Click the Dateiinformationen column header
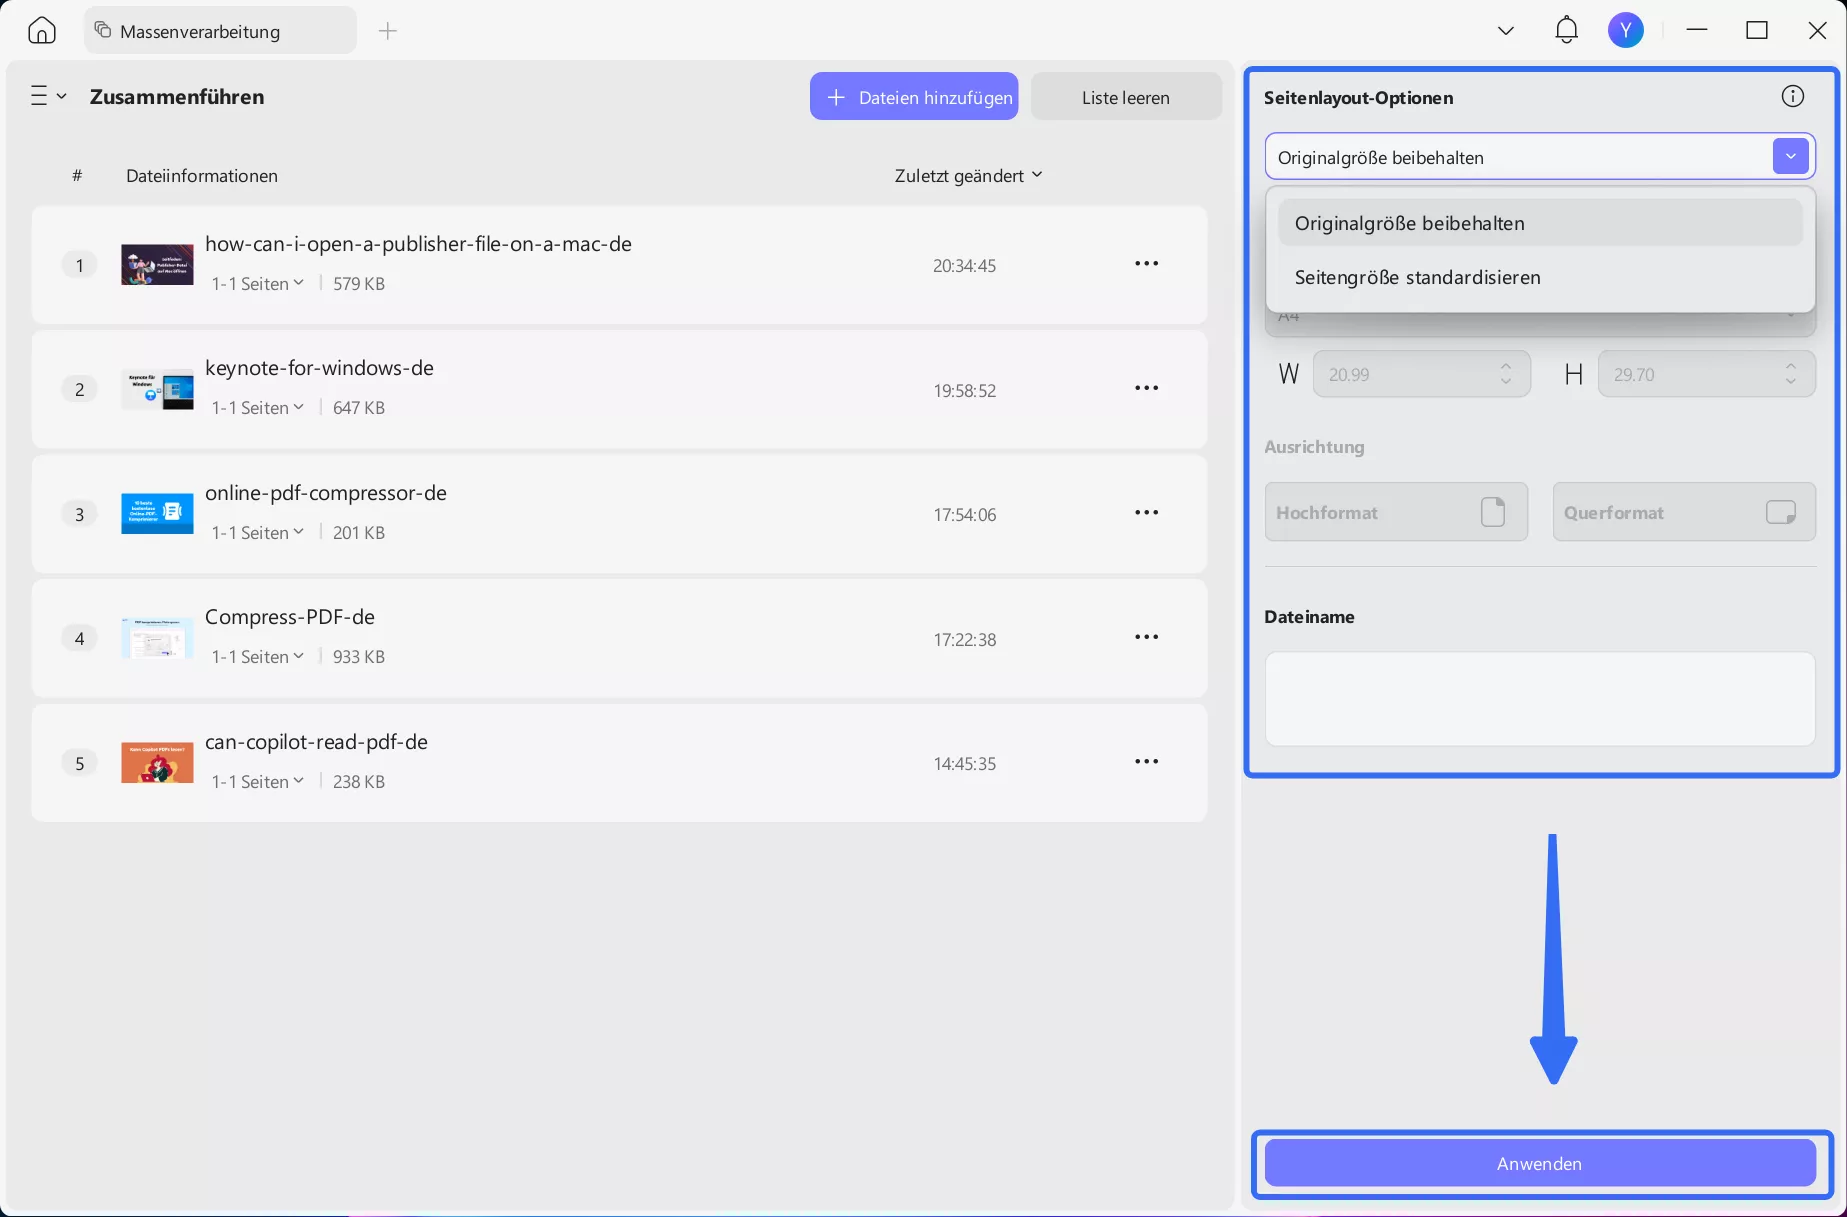The image size is (1847, 1217). pyautogui.click(x=202, y=176)
